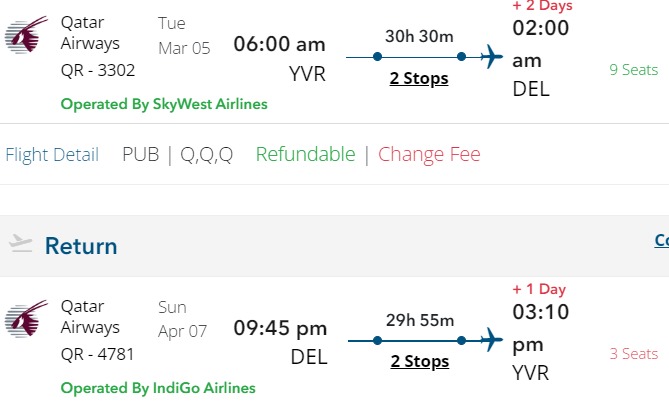This screenshot has width=669, height=405.
Task: Click flight number QR - 4781
Action: [x=97, y=353]
